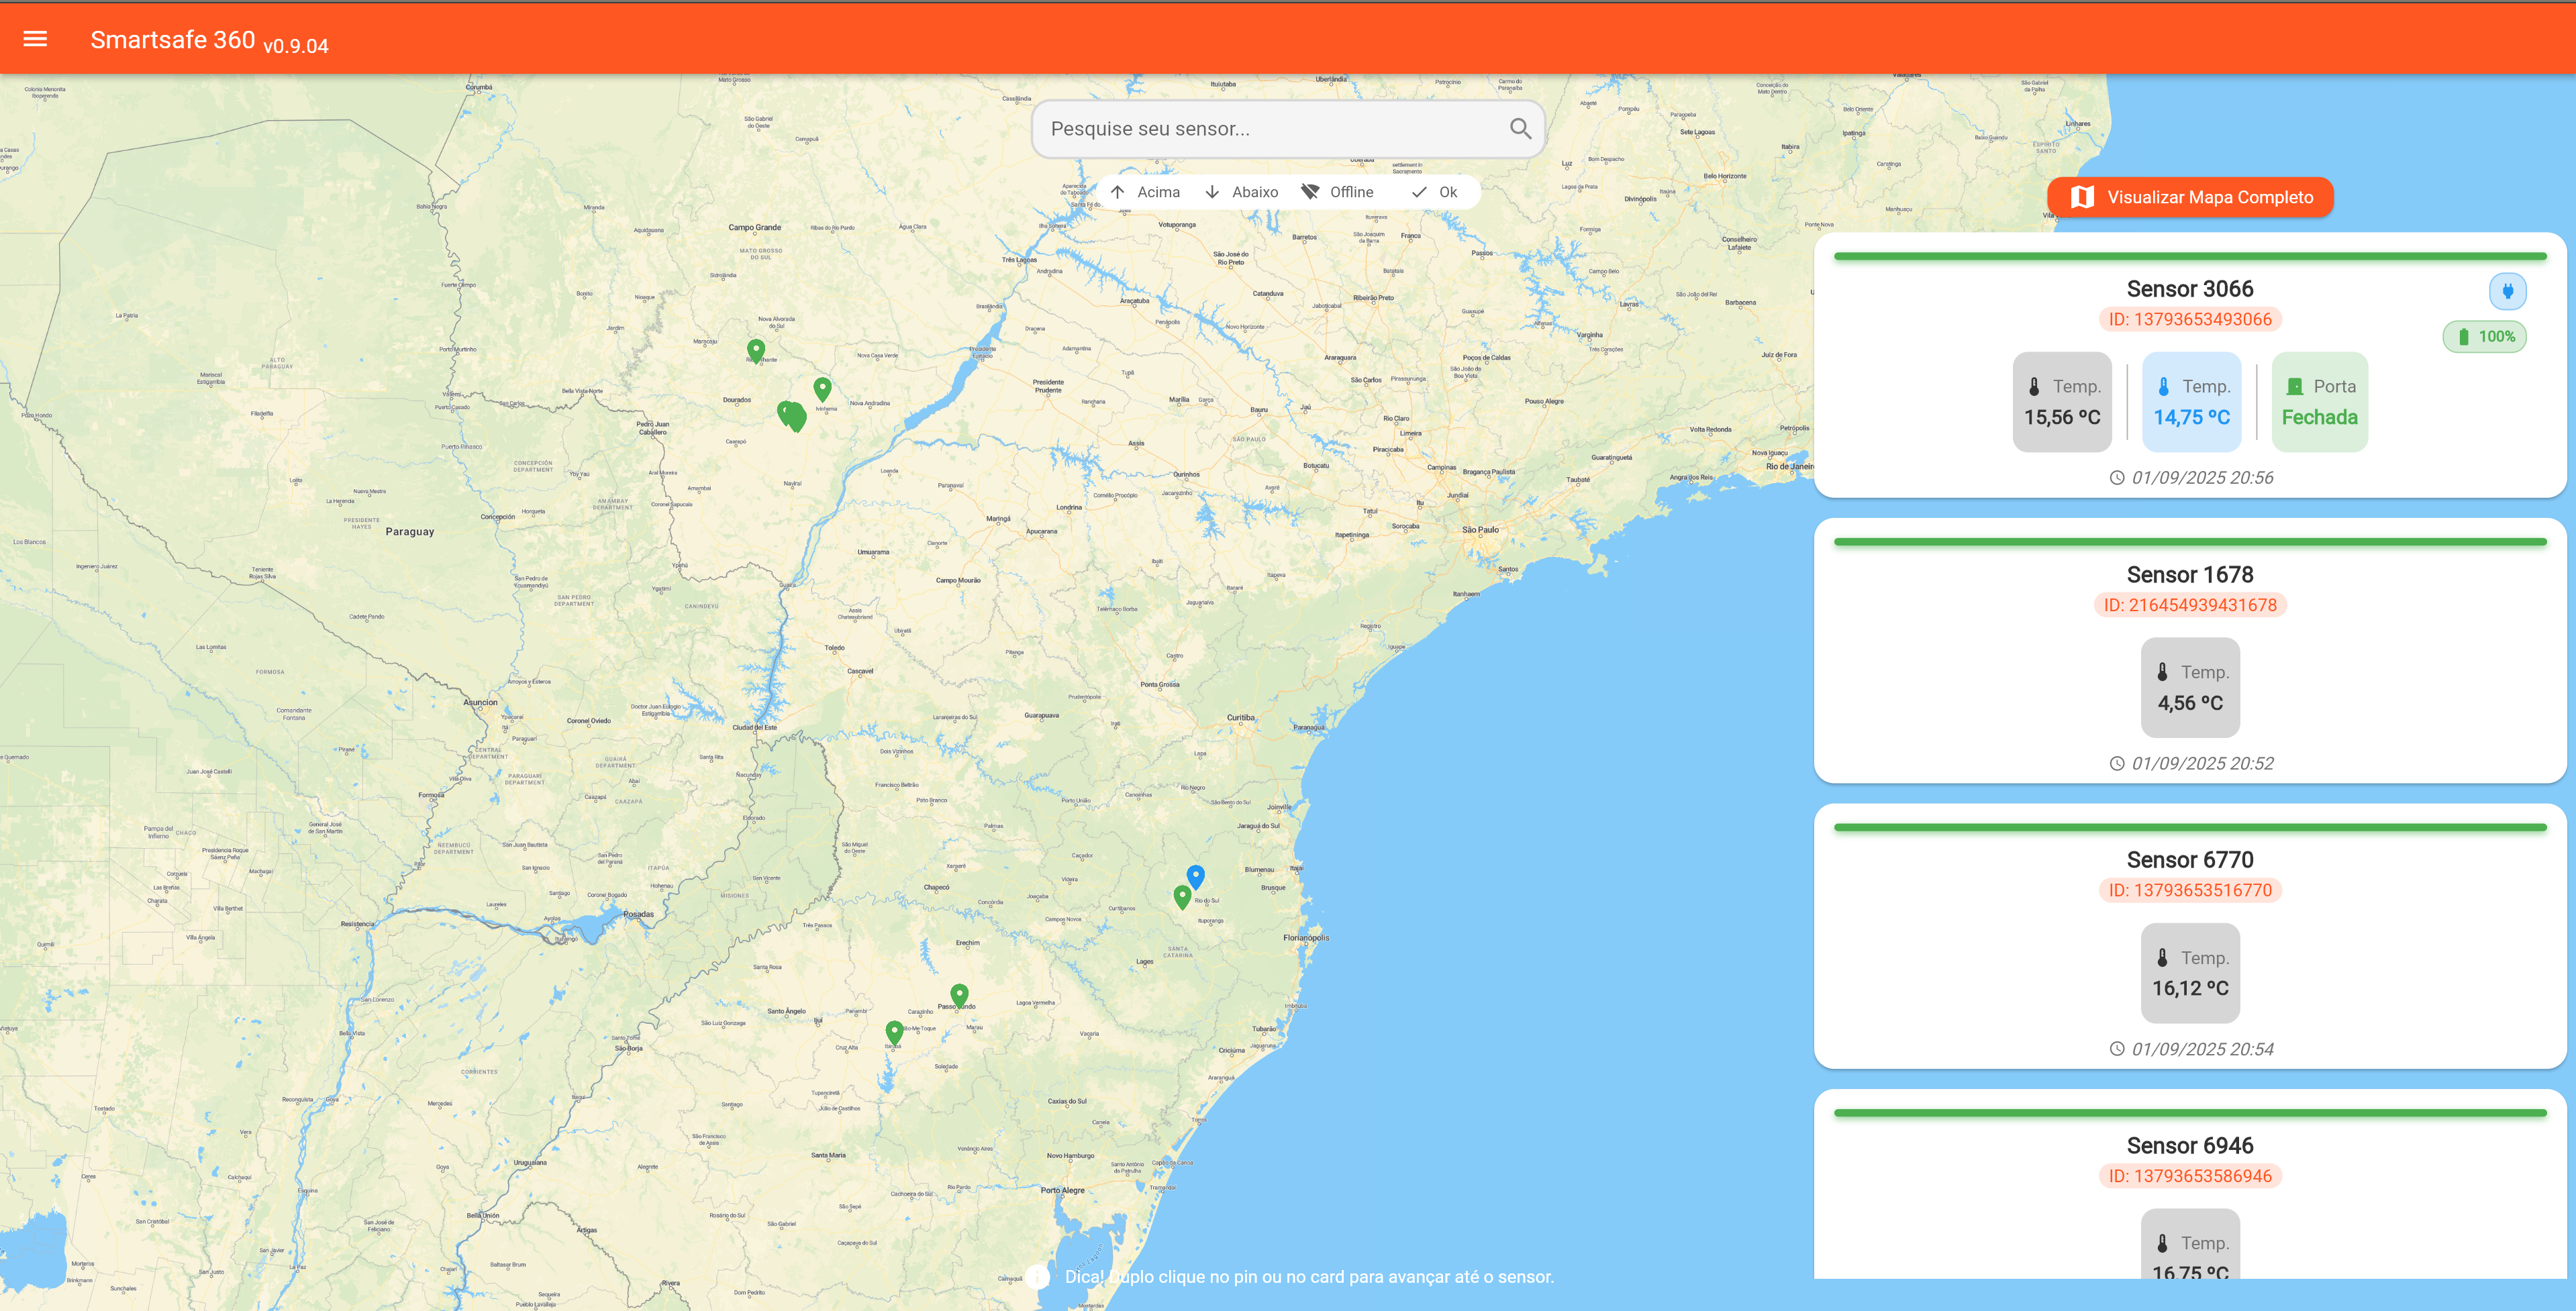This screenshot has height=1311, width=2576.
Task: Click the 100% battery indicator badge
Action: click(2485, 337)
